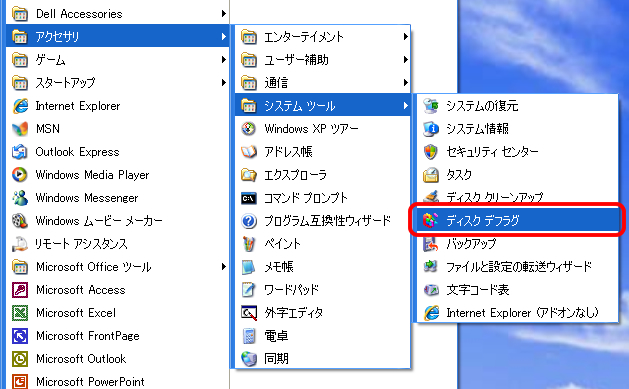This screenshot has height=389, width=629.
Task: Click the 文字コード表 icon
Action: 431,290
